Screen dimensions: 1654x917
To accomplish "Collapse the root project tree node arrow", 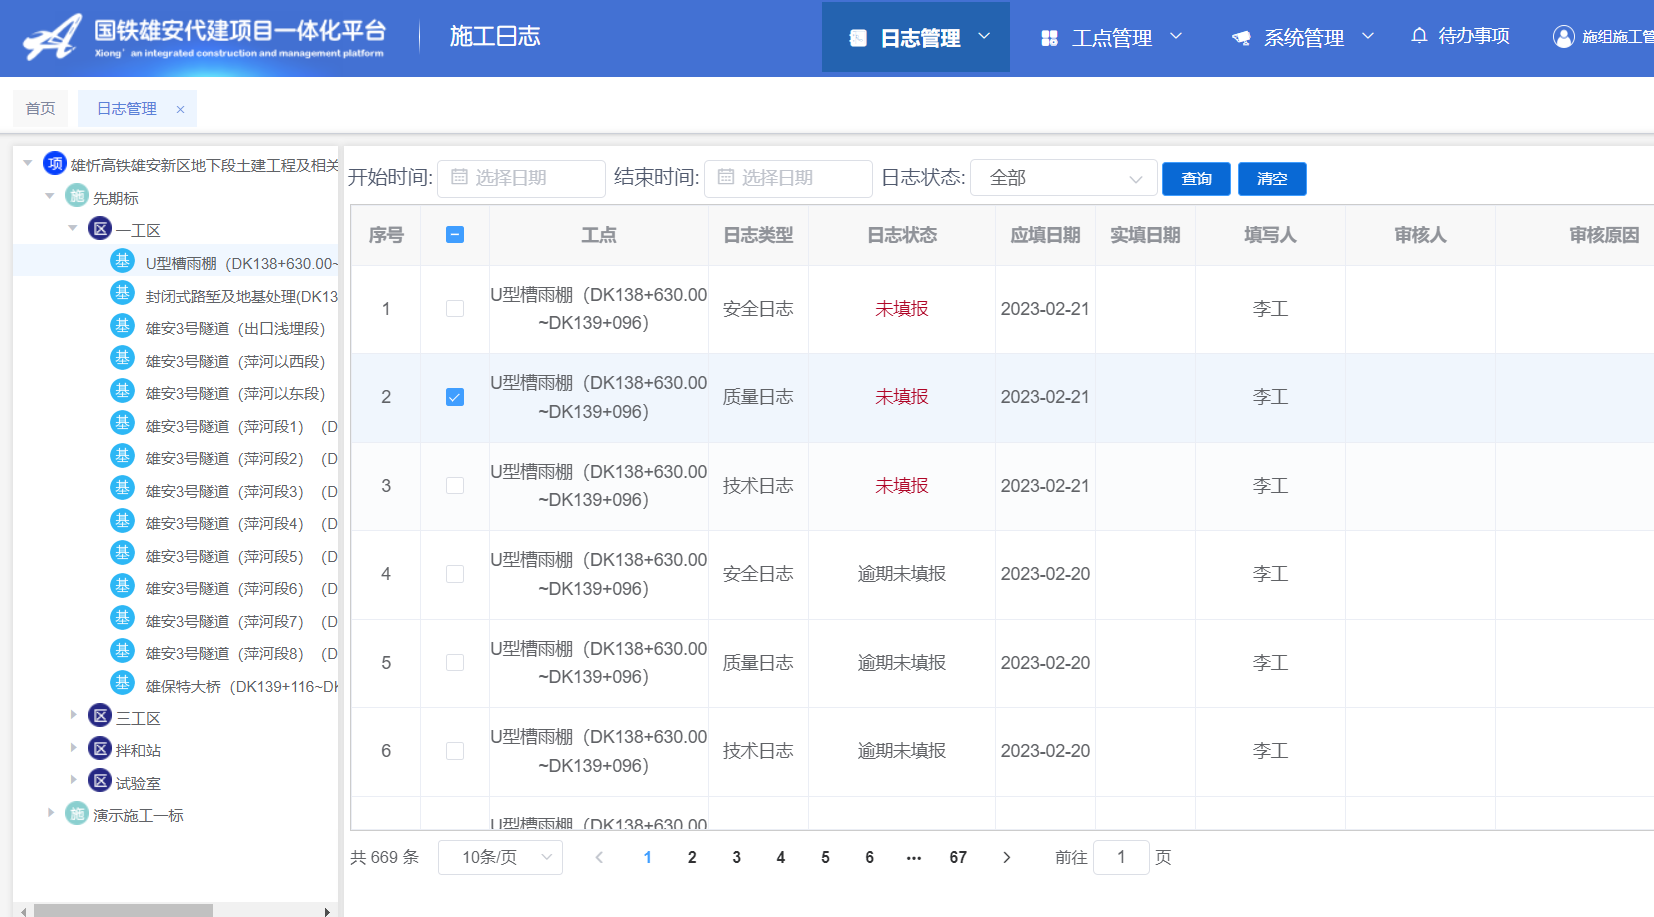I will pyautogui.click(x=28, y=163).
